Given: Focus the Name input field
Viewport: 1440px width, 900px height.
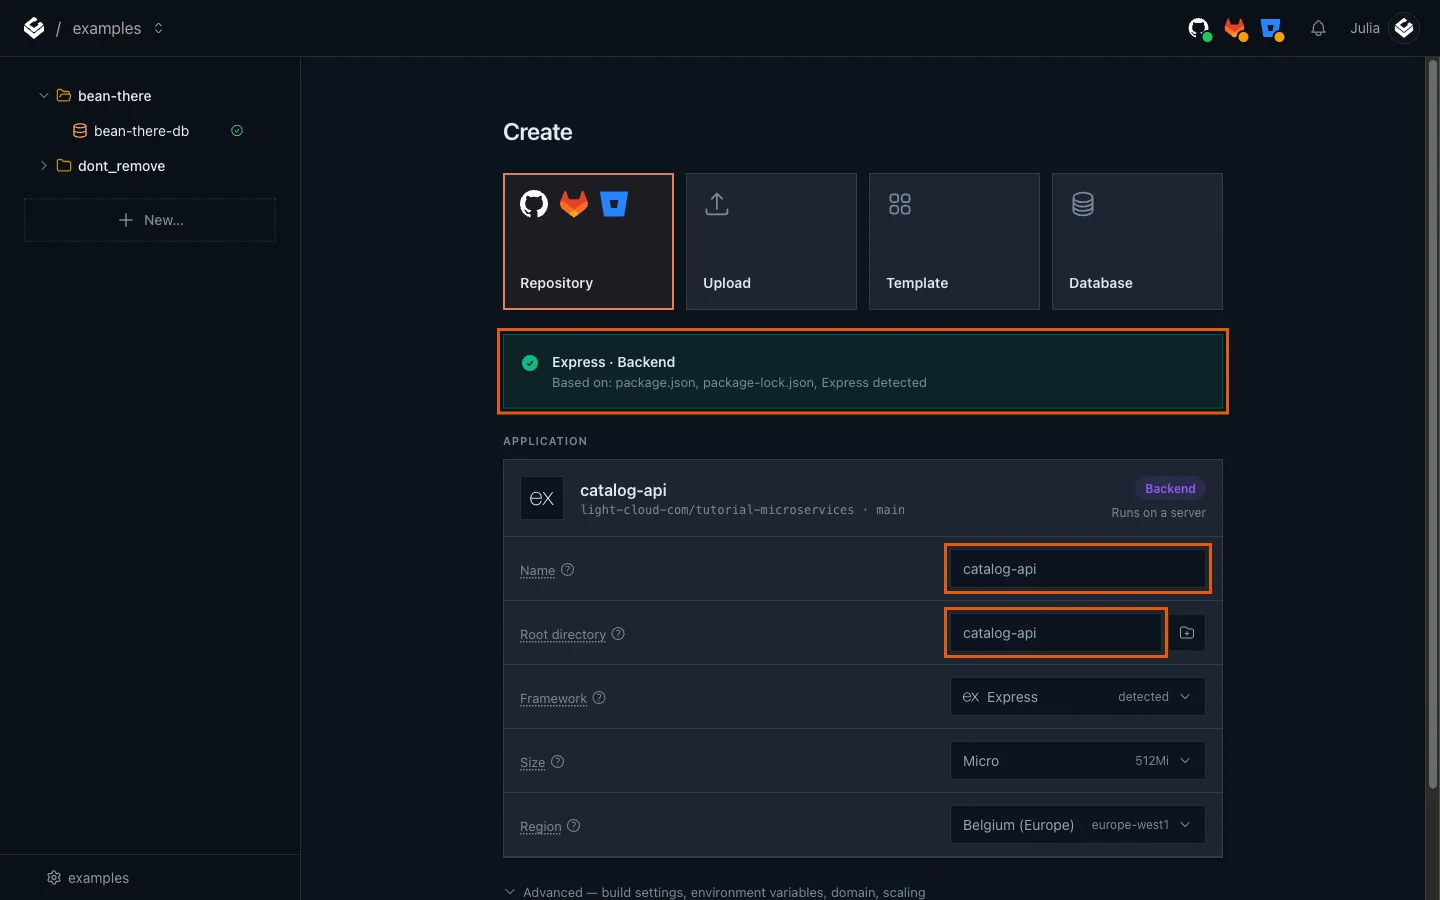Looking at the screenshot, I should (x=1078, y=569).
